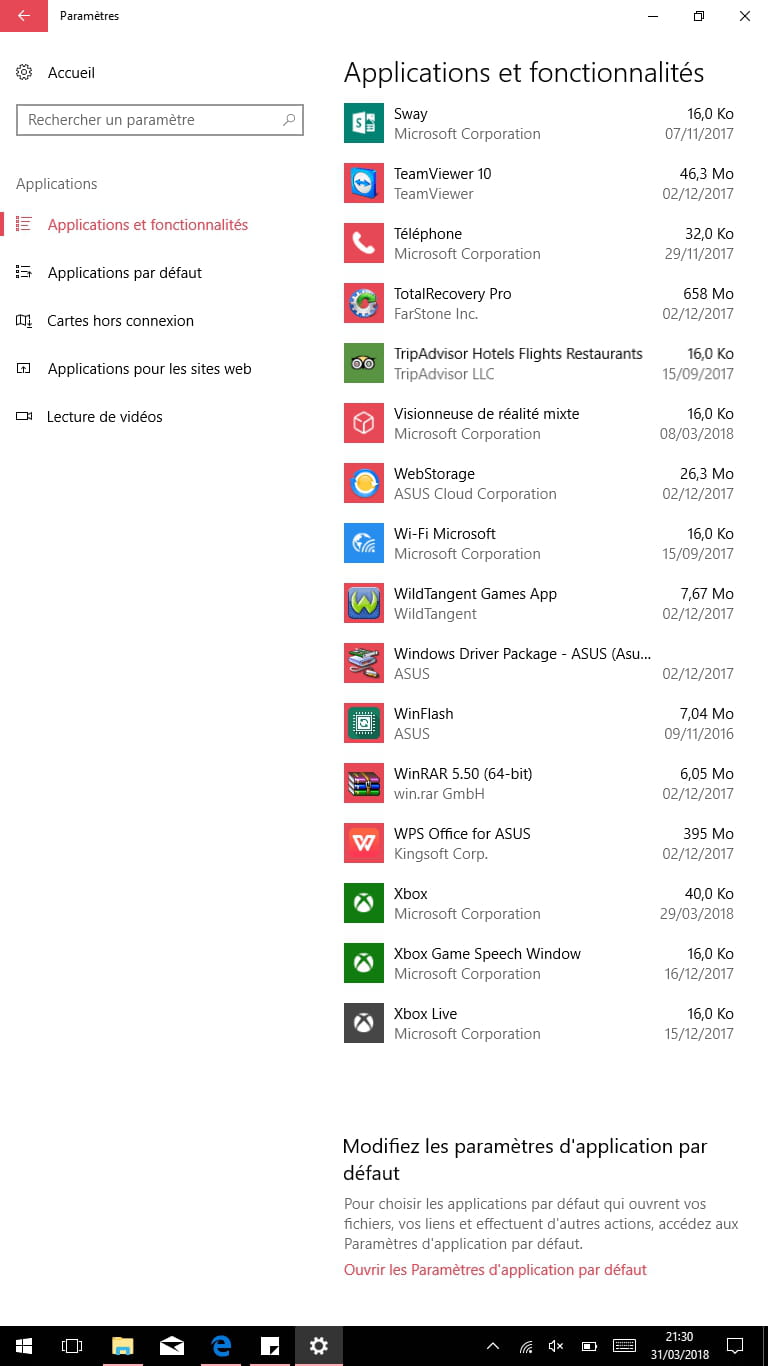The image size is (768, 1366).
Task: Select the WPS Office for ASUS icon
Action: pos(364,843)
